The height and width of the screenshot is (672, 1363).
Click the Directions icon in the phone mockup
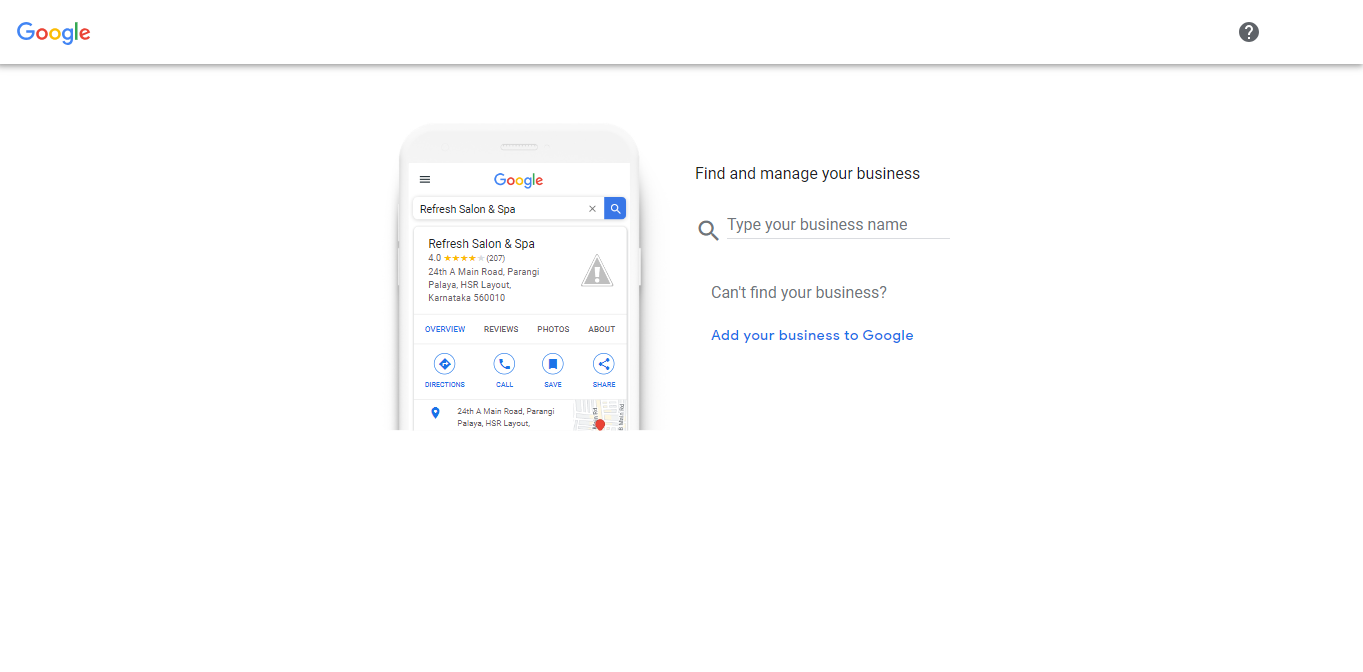445,364
